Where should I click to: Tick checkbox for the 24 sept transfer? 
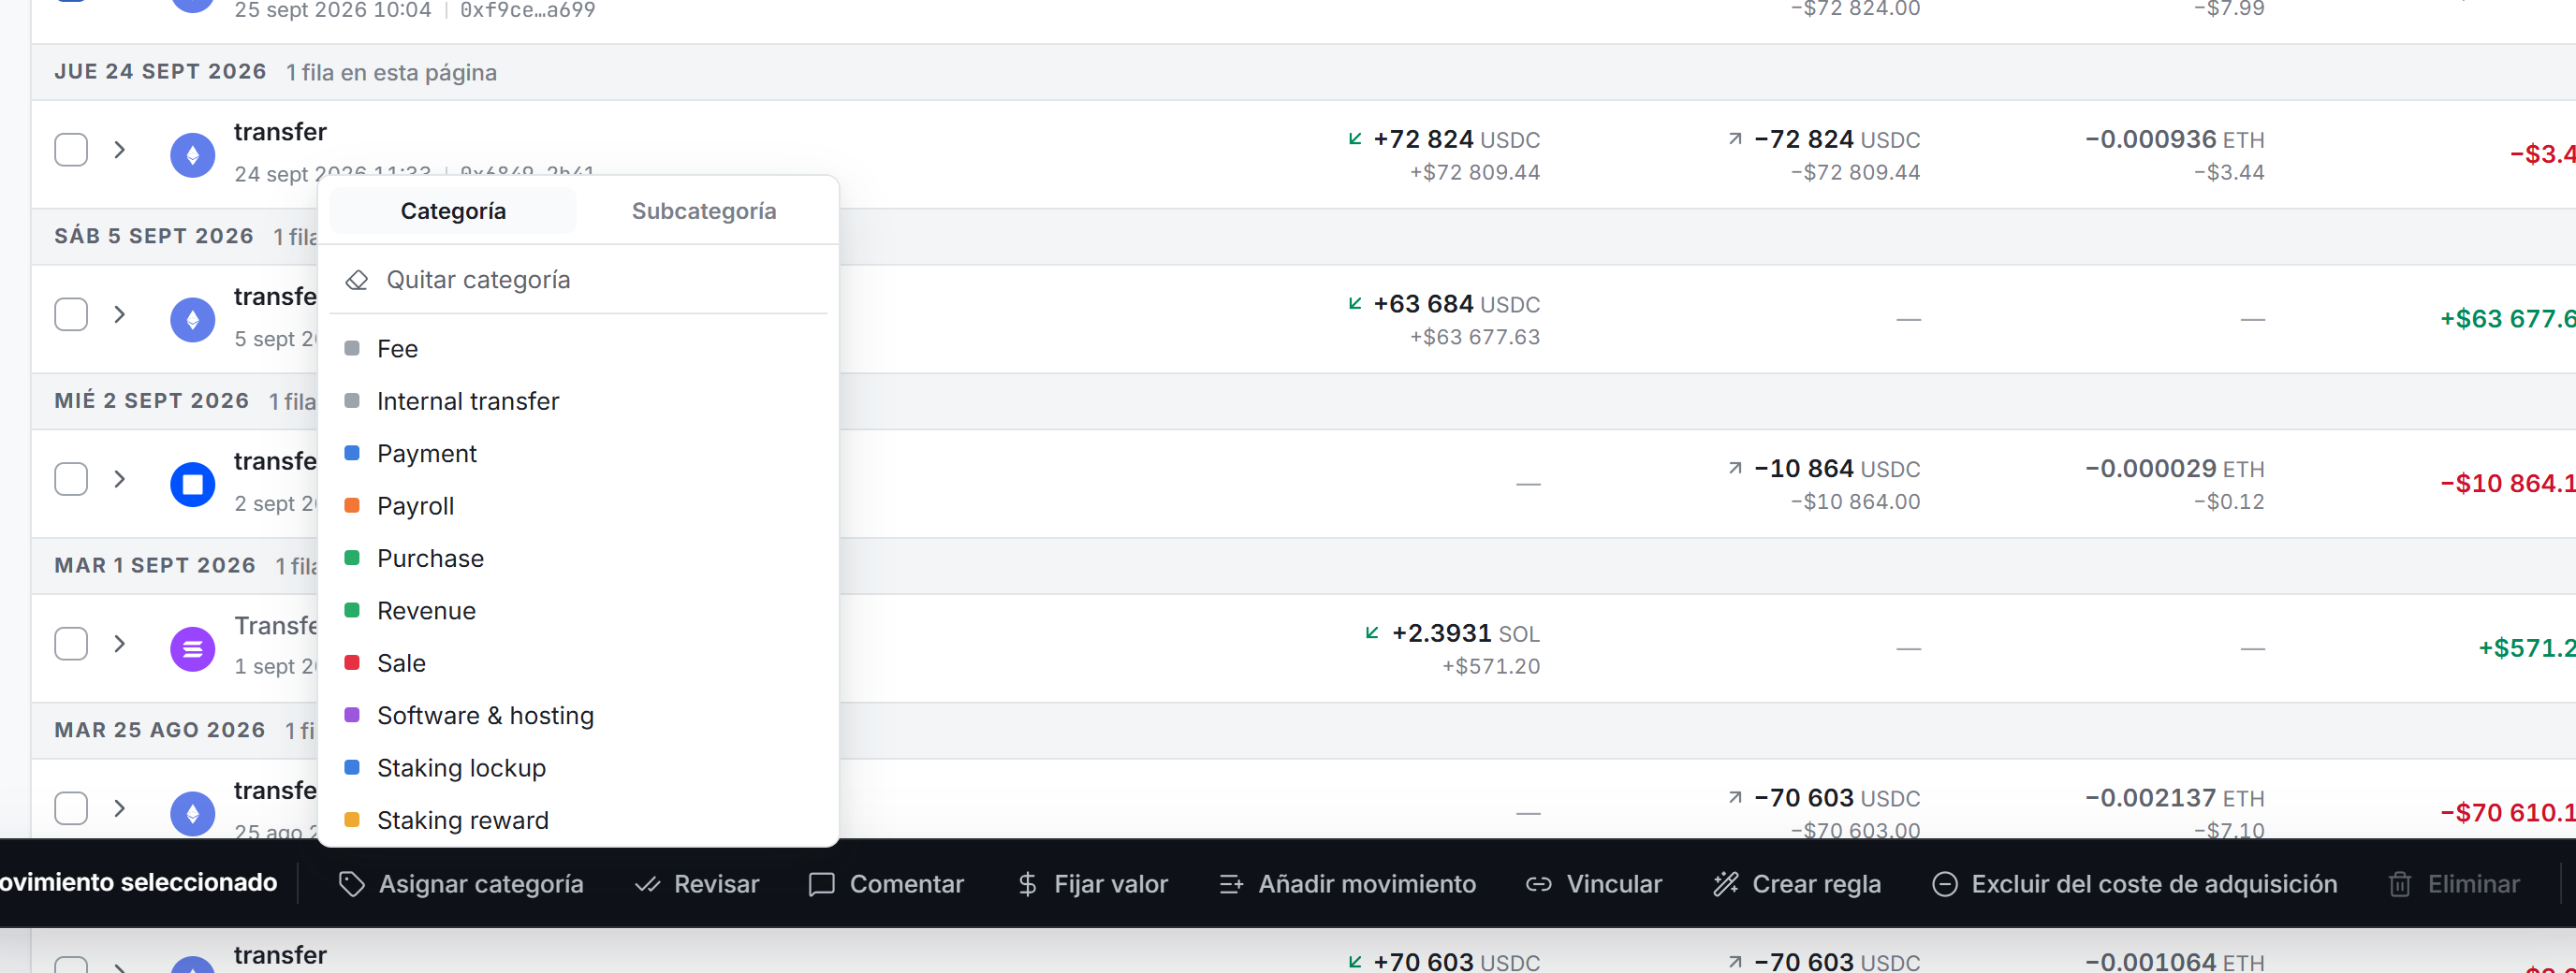coord(71,150)
